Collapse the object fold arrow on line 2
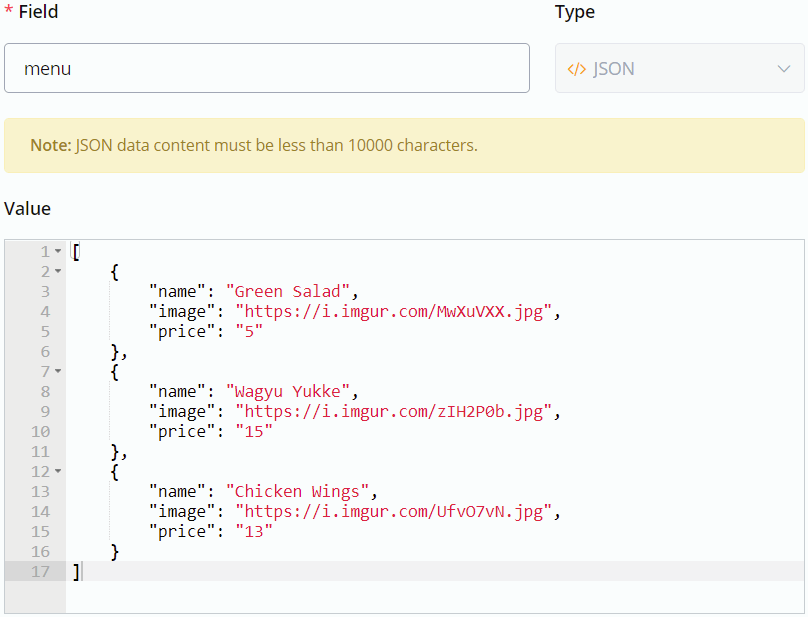 [58, 272]
